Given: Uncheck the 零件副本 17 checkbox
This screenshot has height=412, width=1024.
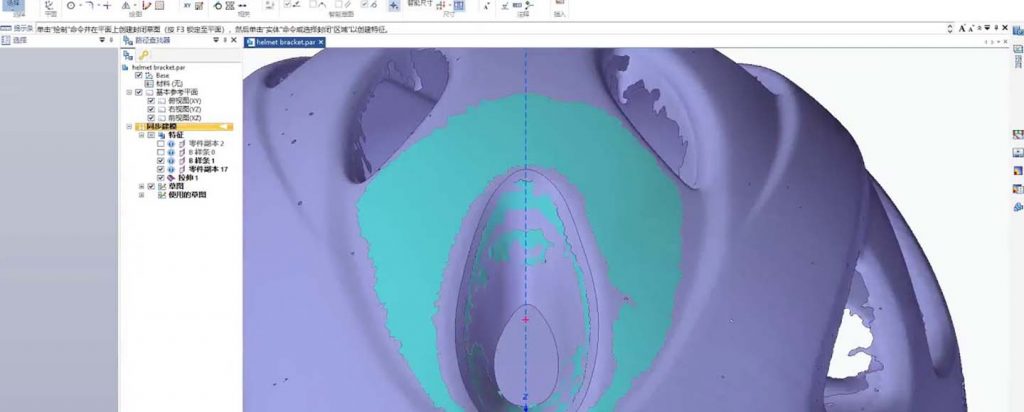Looking at the screenshot, I should tap(161, 169).
